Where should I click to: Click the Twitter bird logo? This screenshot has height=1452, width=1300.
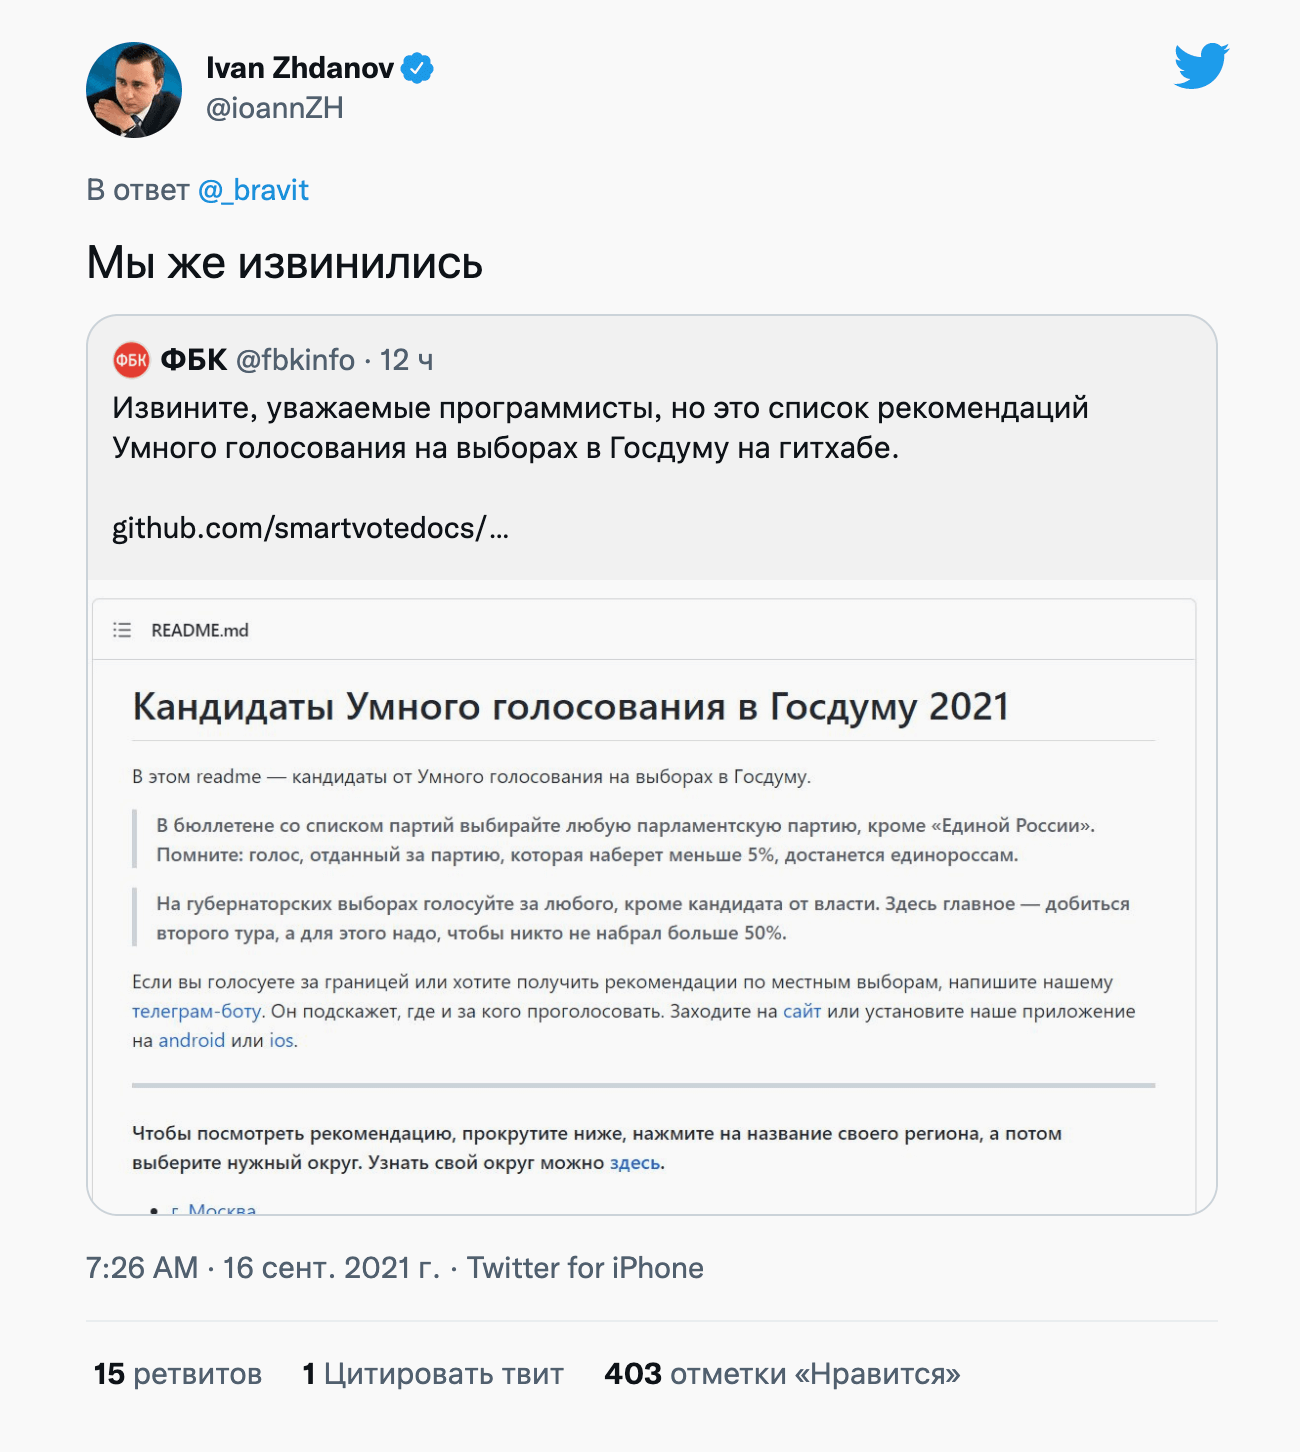(x=1201, y=66)
